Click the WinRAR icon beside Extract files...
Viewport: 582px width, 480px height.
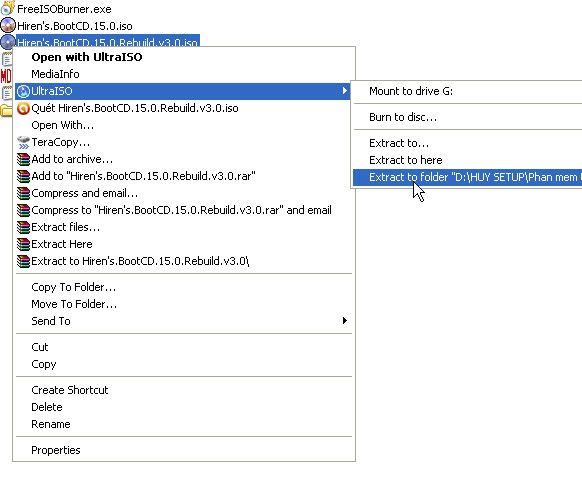pyautogui.click(x=23, y=227)
